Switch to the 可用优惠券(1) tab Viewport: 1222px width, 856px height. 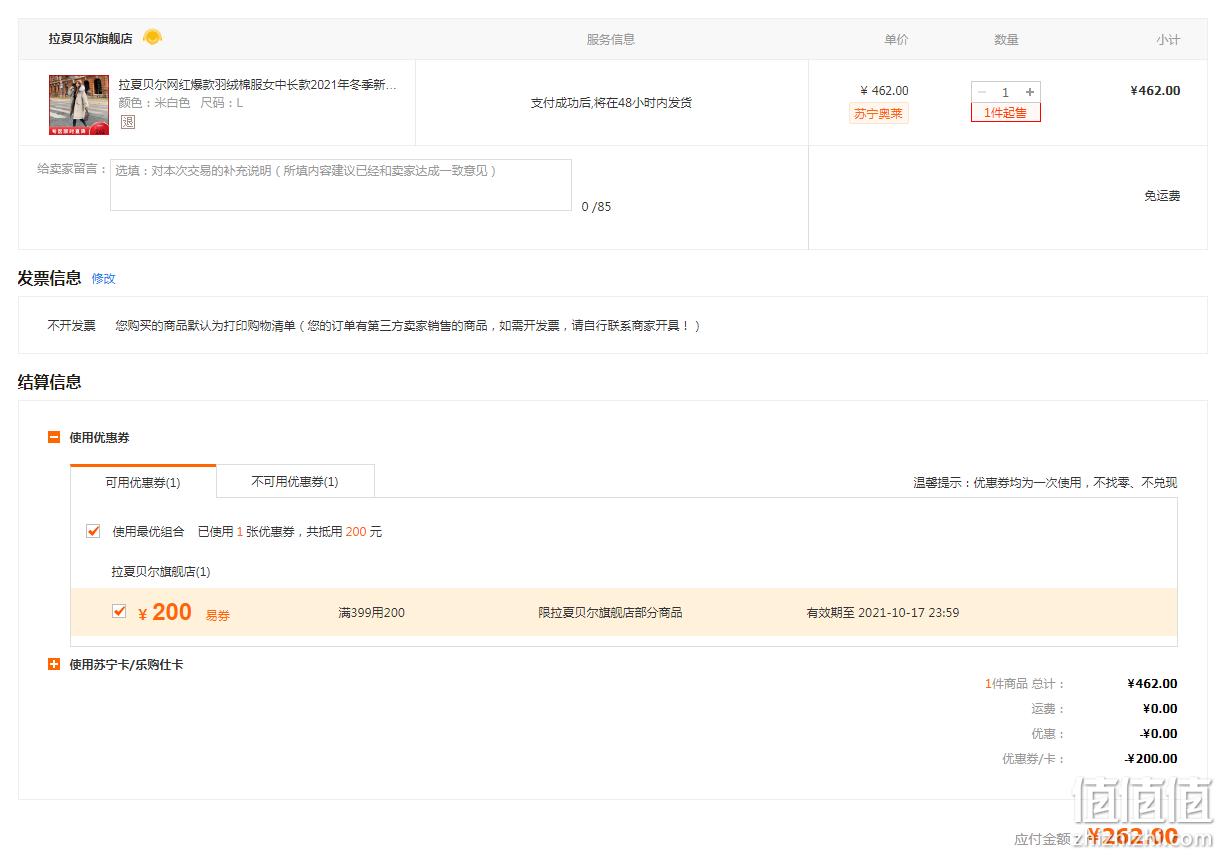pos(143,482)
